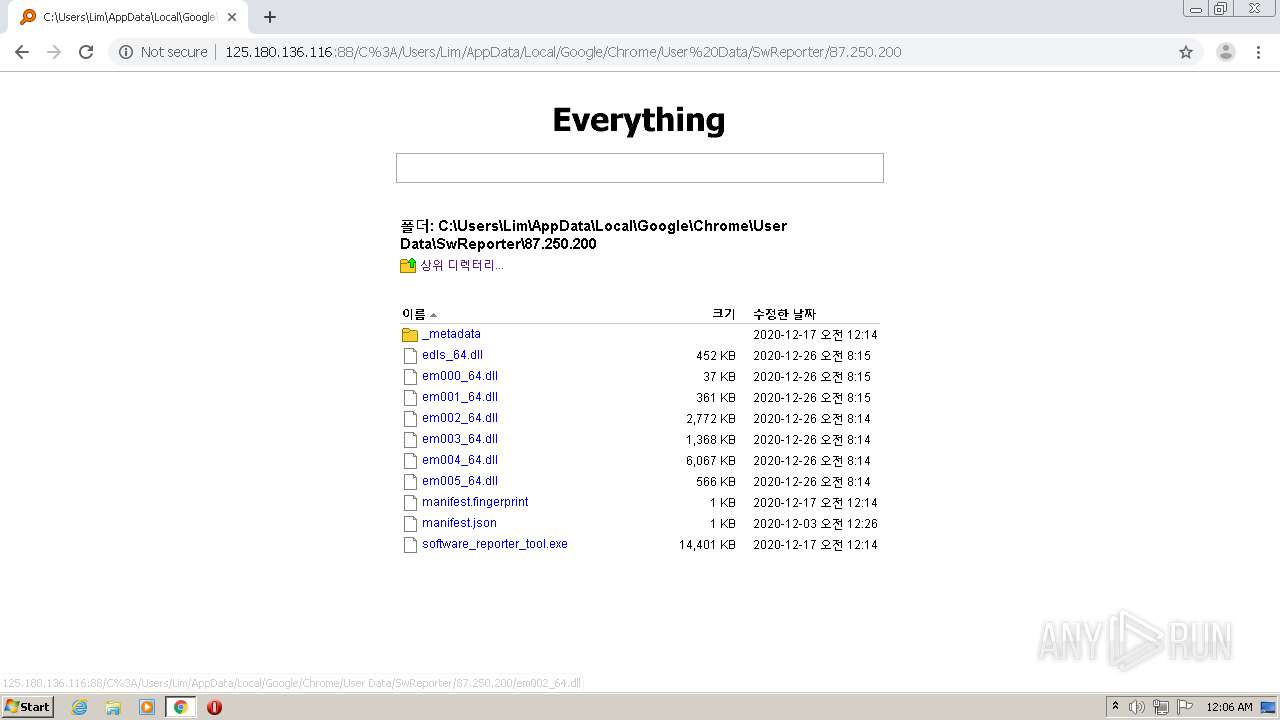Screen dimensions: 1280x720
Task: Open the Action Center flag icon
Action: tap(1185, 707)
